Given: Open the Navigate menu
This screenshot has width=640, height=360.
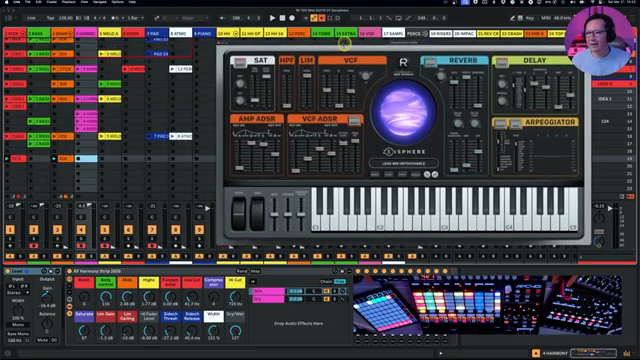Looking at the screenshot, I should pyautogui.click(x=100, y=2).
